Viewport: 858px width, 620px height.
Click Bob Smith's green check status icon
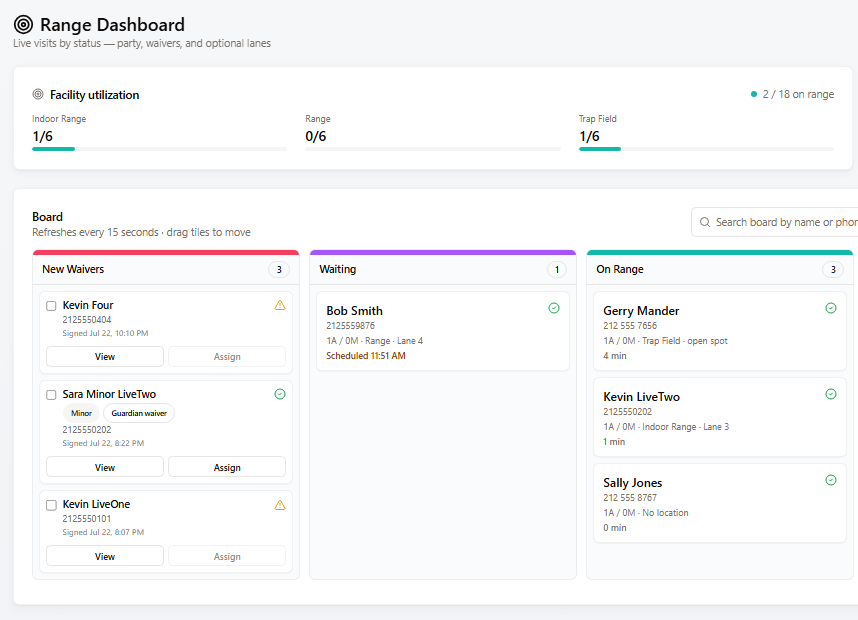coord(554,308)
